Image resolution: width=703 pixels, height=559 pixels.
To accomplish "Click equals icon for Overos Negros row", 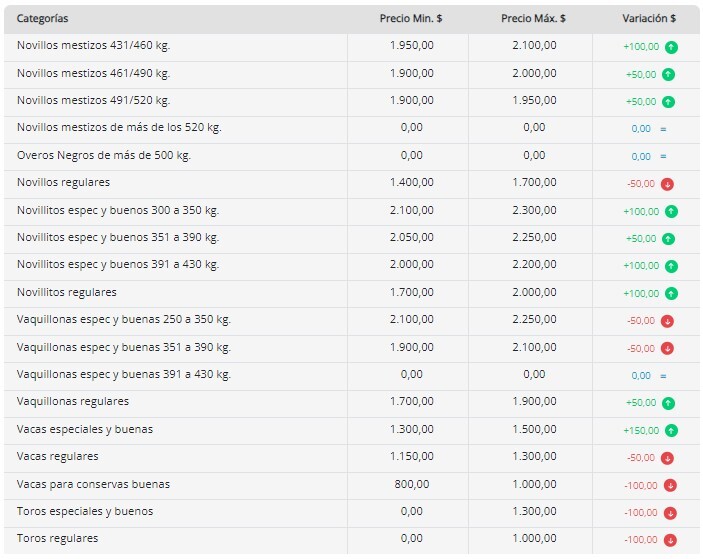I will point(663,156).
